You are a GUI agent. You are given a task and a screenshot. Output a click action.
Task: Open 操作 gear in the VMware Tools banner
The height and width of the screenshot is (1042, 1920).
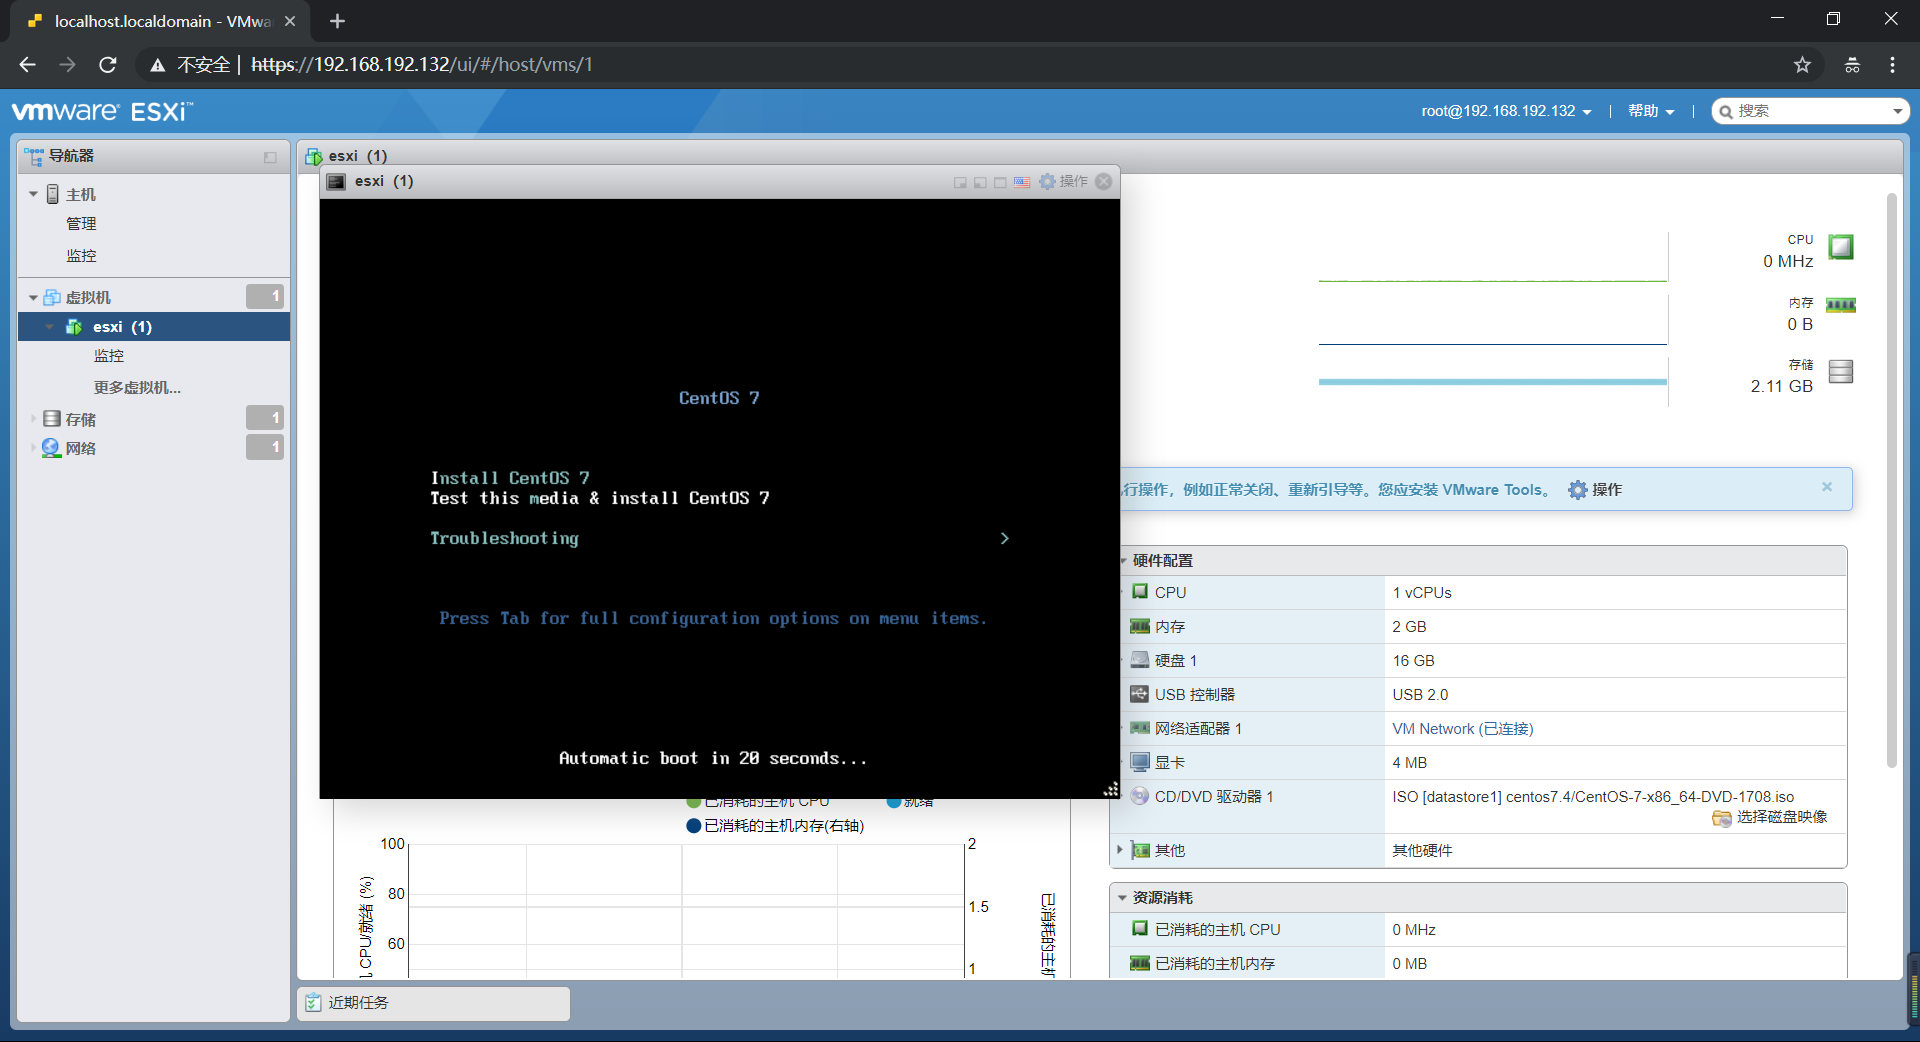point(1595,490)
